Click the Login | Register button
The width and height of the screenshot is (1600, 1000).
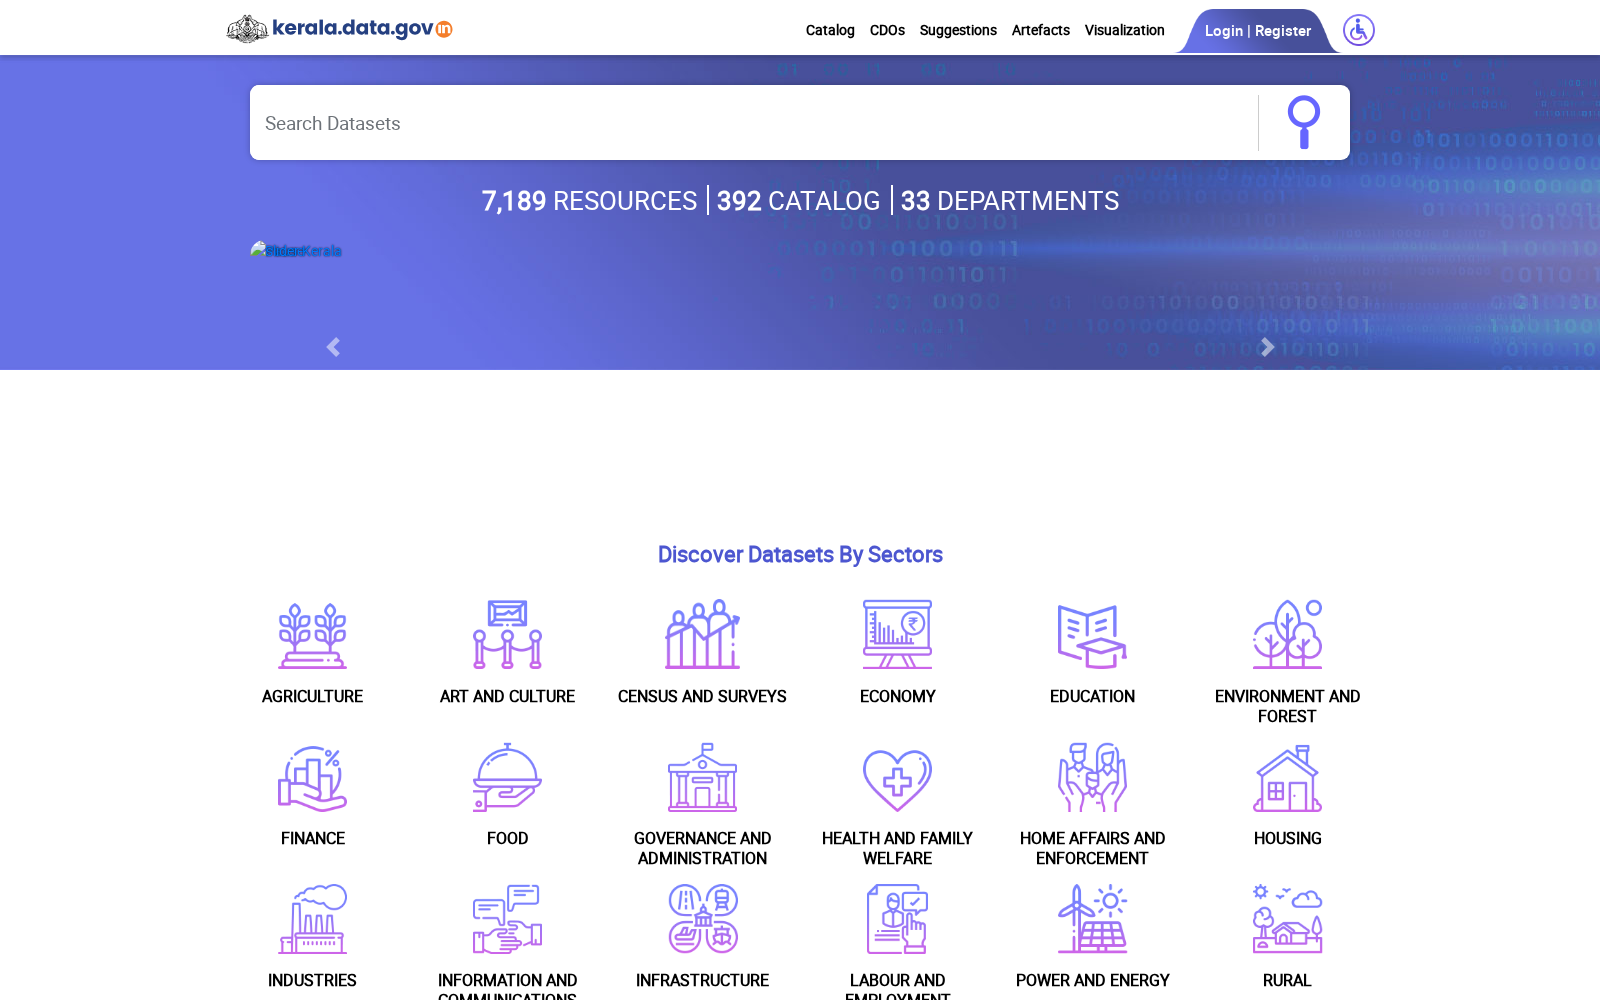coord(1257,31)
